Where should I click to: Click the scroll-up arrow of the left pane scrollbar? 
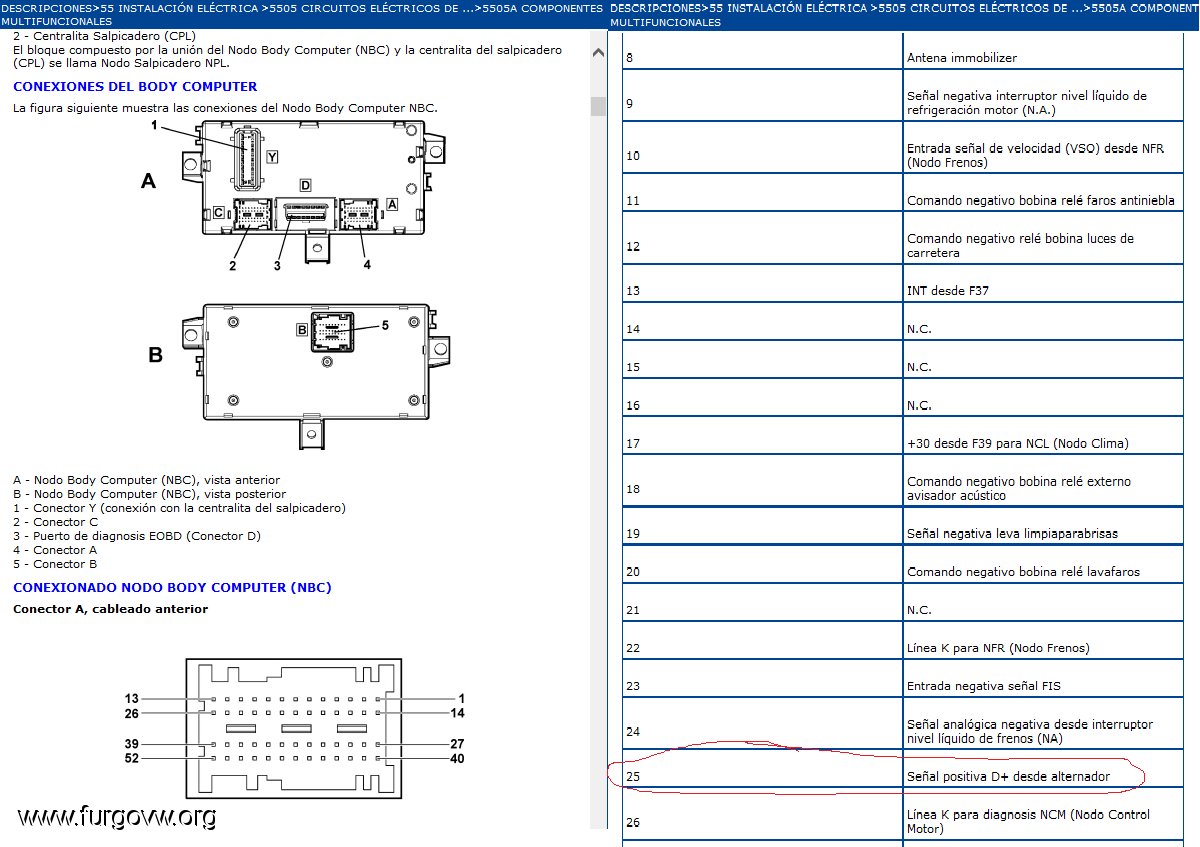coord(598,52)
